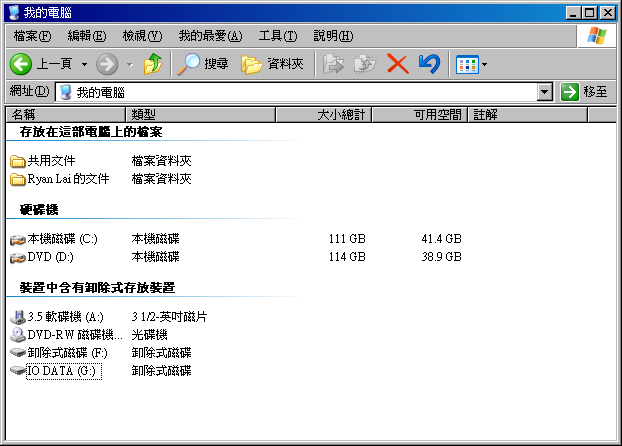Sort by the 註解 column header
The width and height of the screenshot is (622, 446).
(528, 115)
